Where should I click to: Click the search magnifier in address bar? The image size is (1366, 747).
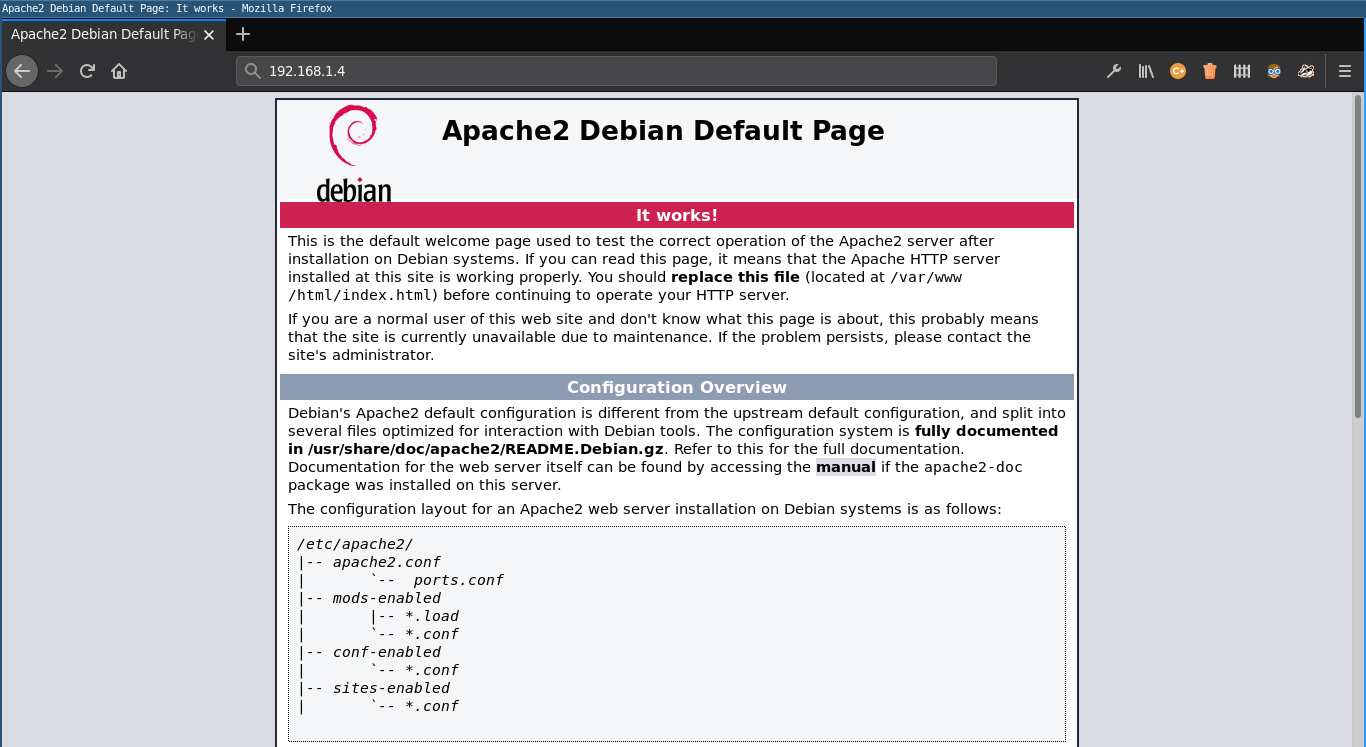click(x=253, y=71)
